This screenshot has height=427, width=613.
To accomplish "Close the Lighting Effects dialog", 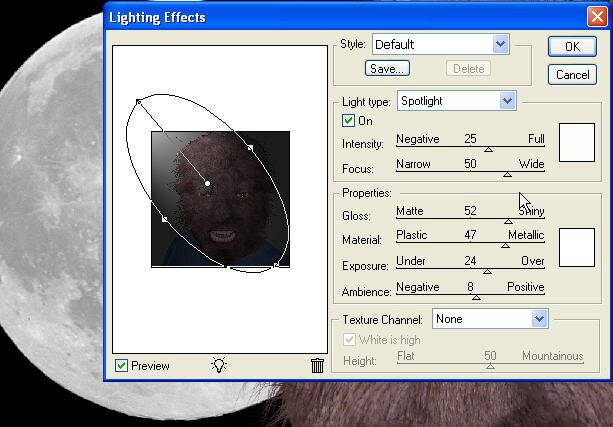I will click(x=597, y=16).
